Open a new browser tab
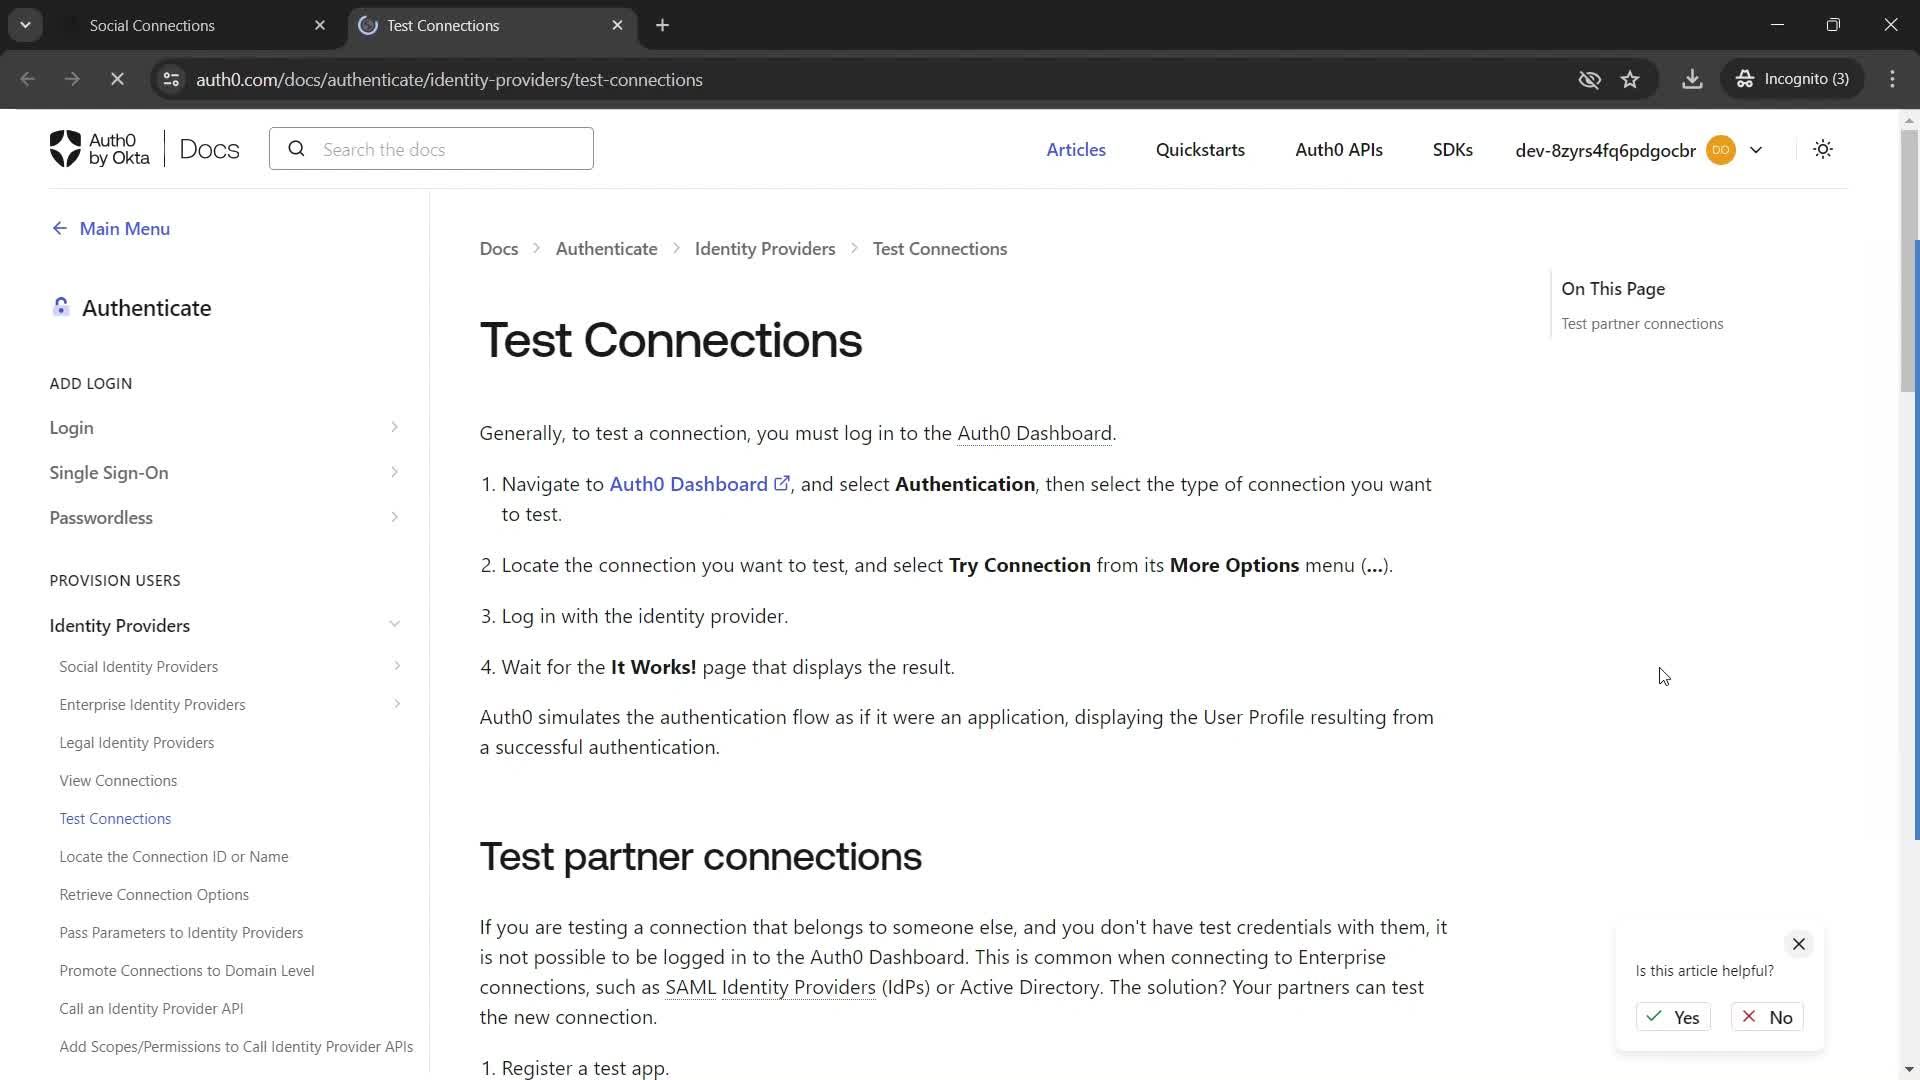Image resolution: width=1920 pixels, height=1080 pixels. click(x=662, y=25)
